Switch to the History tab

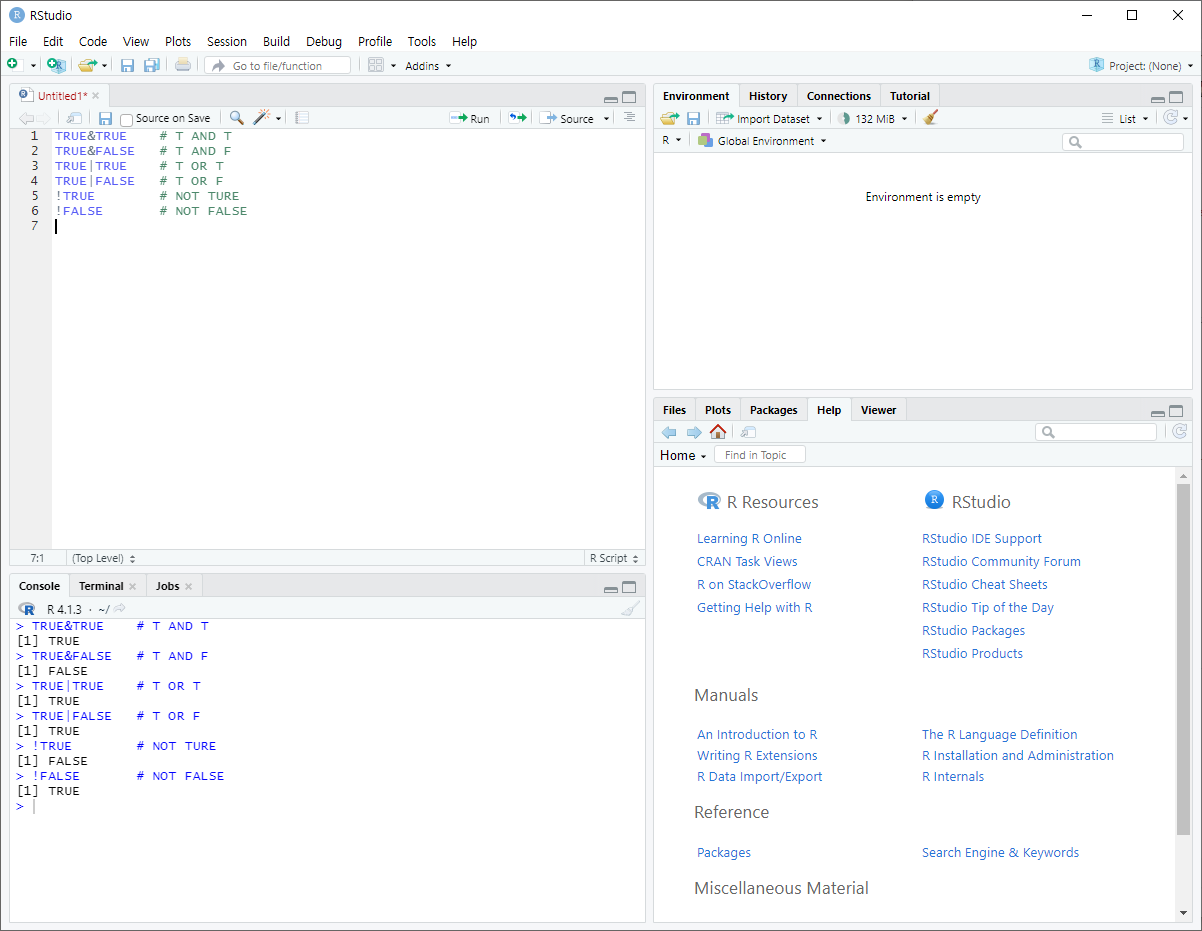coord(768,96)
